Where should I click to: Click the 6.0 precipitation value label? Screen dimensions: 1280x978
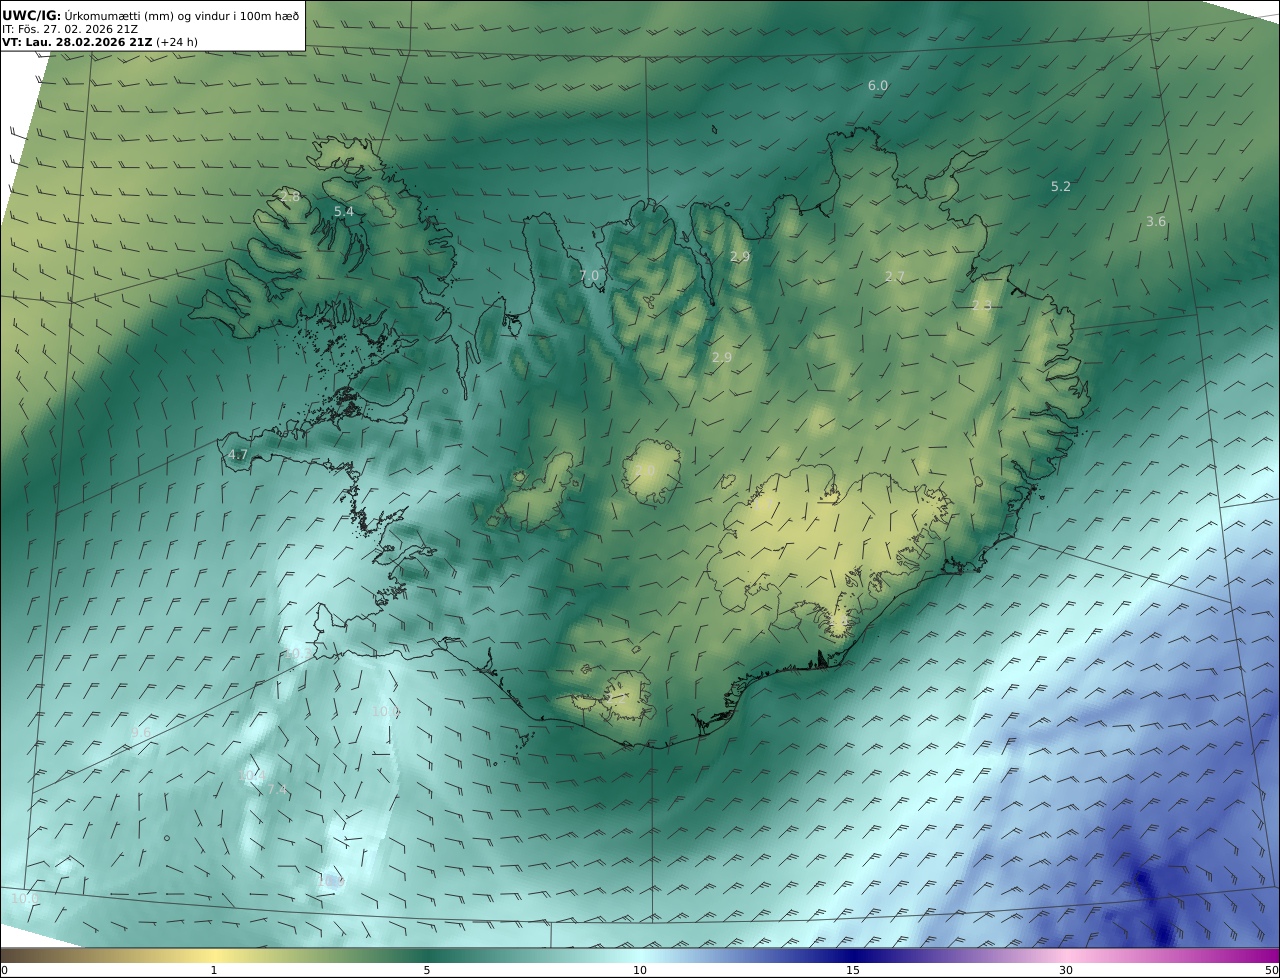point(877,86)
